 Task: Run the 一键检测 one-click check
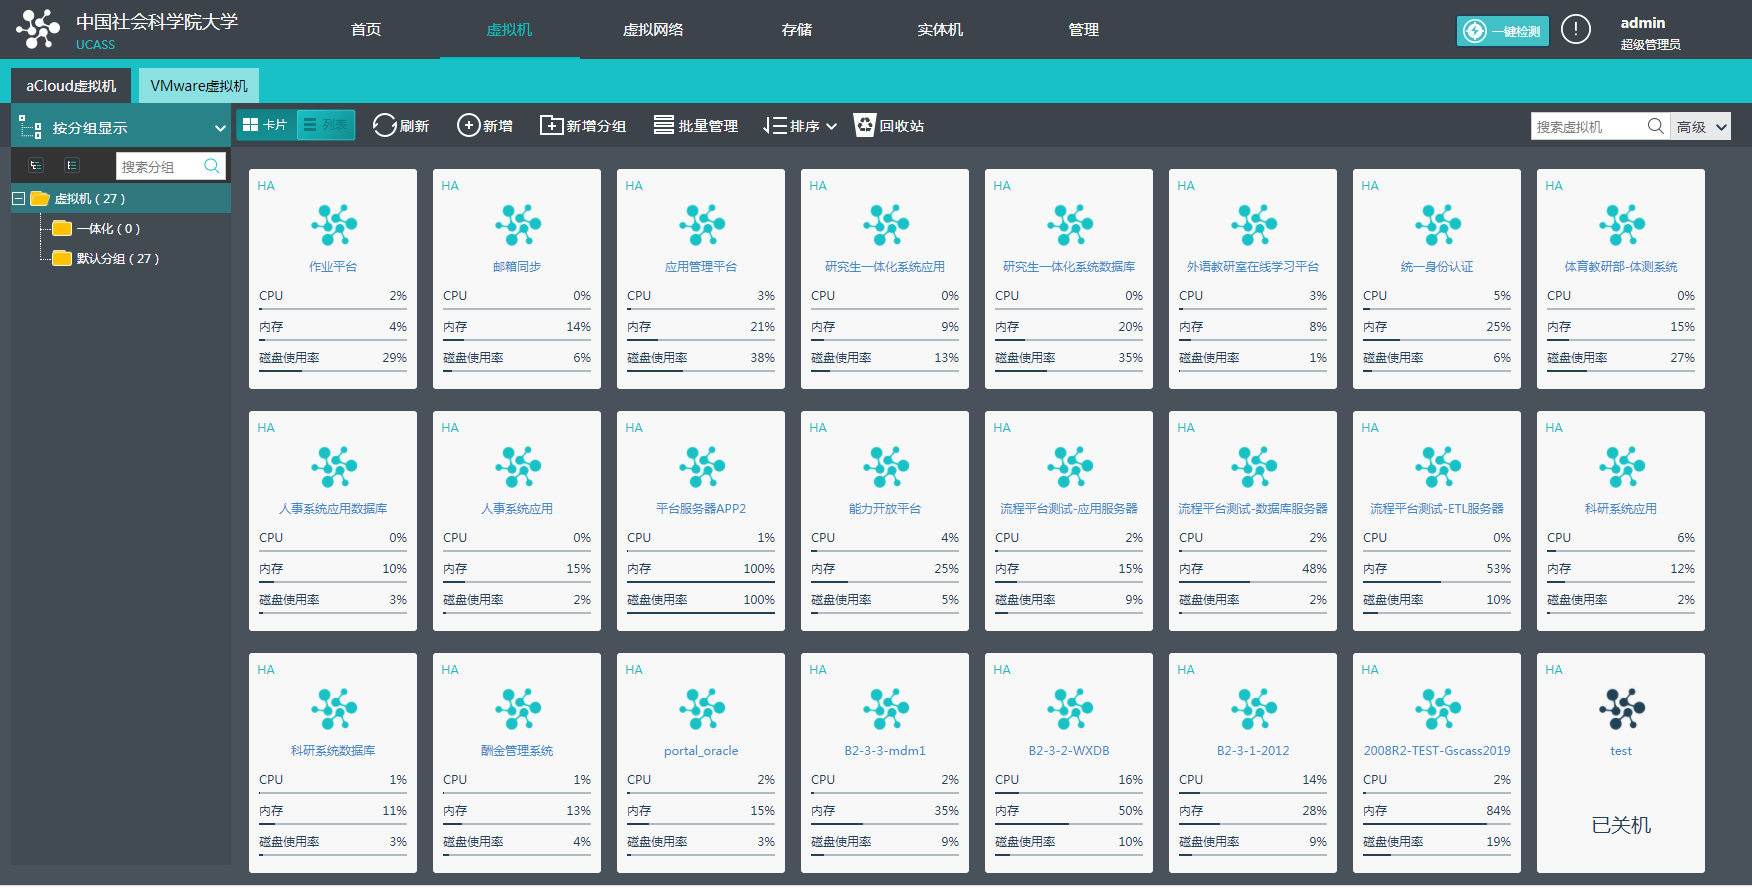1502,31
